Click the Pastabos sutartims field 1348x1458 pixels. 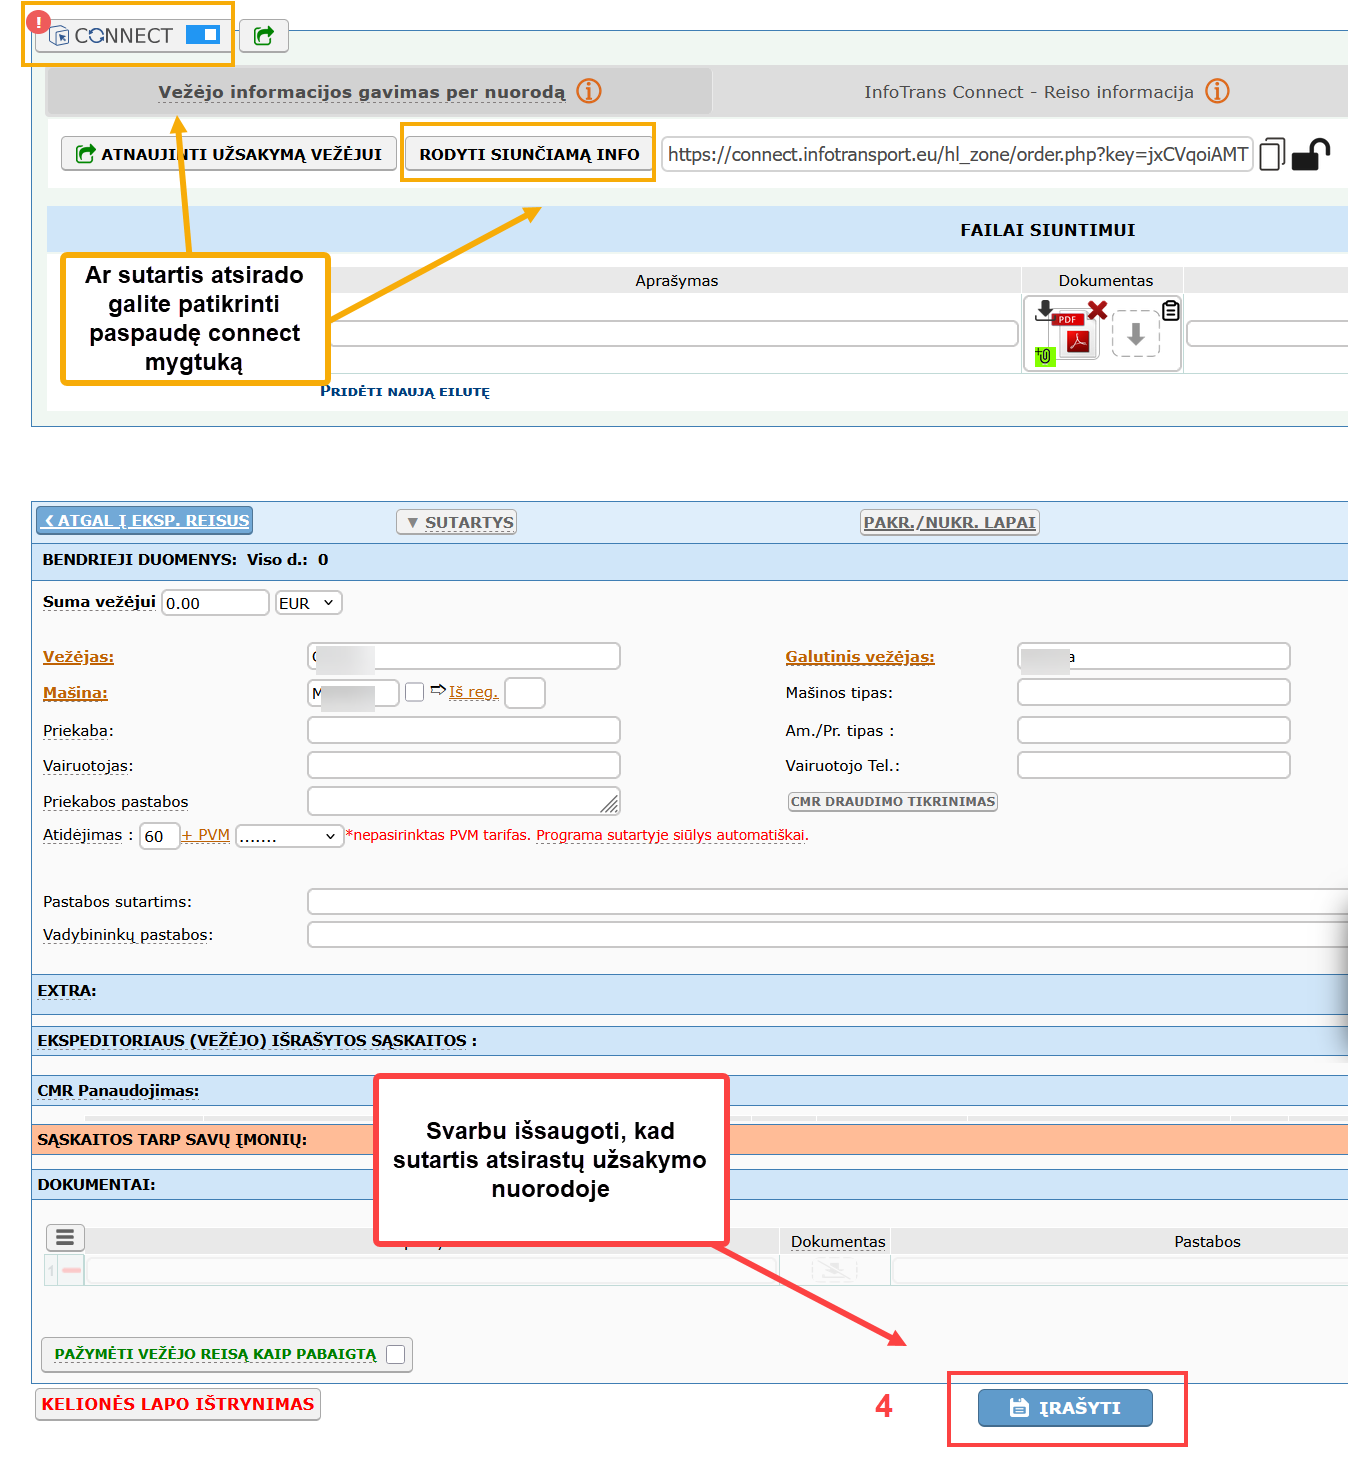click(x=827, y=901)
